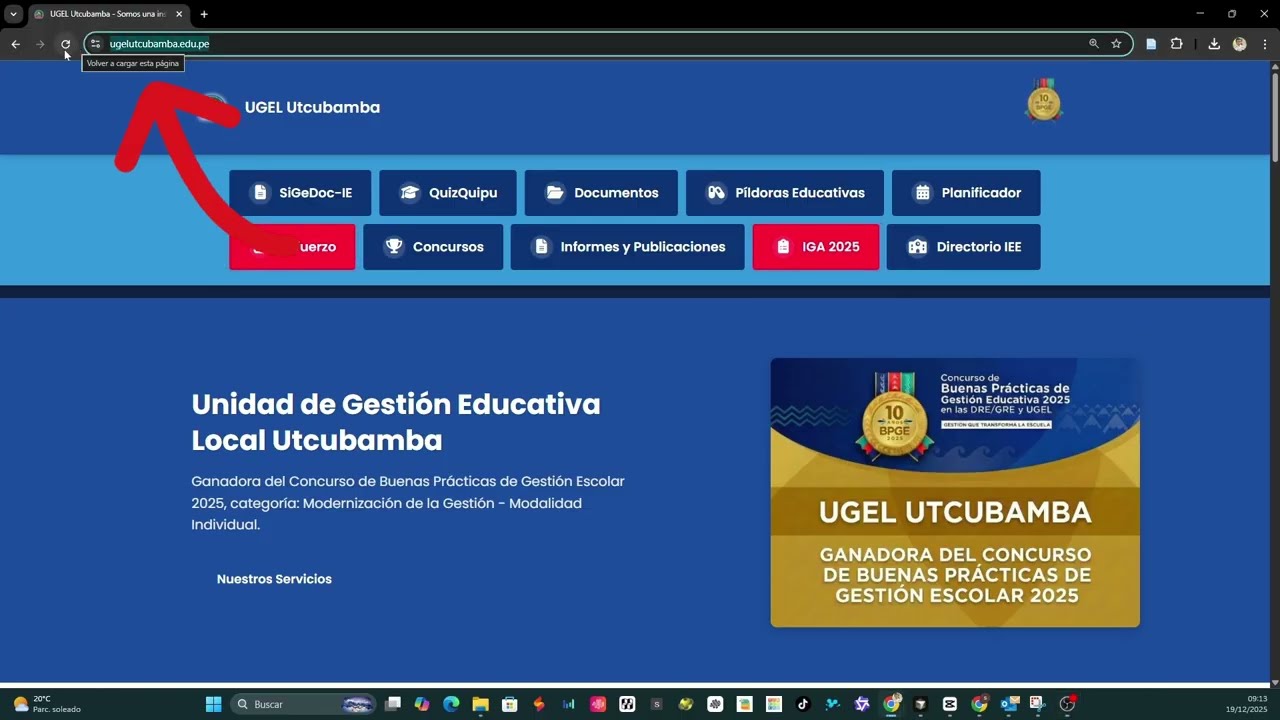
Task: Open the Concursos button
Action: (433, 247)
